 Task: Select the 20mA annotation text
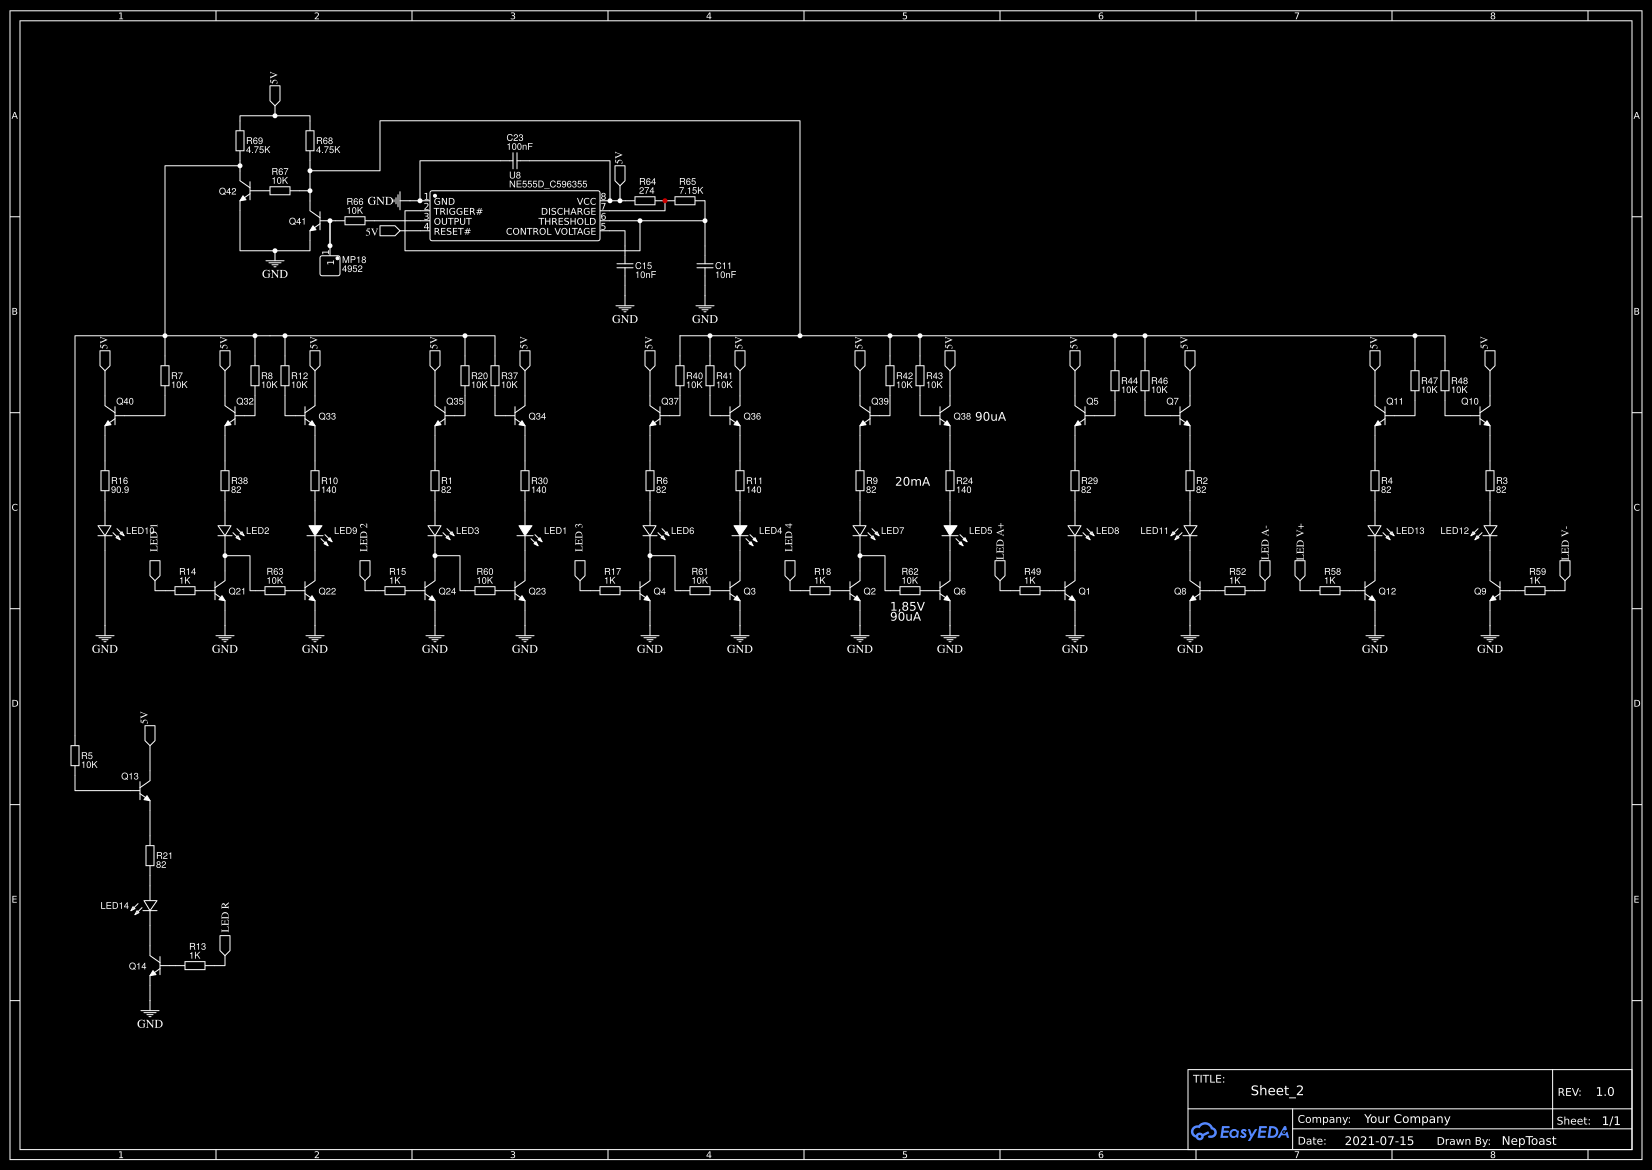pyautogui.click(x=913, y=480)
